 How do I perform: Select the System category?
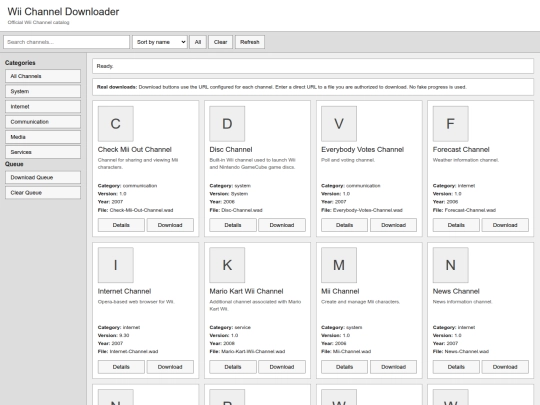43,91
